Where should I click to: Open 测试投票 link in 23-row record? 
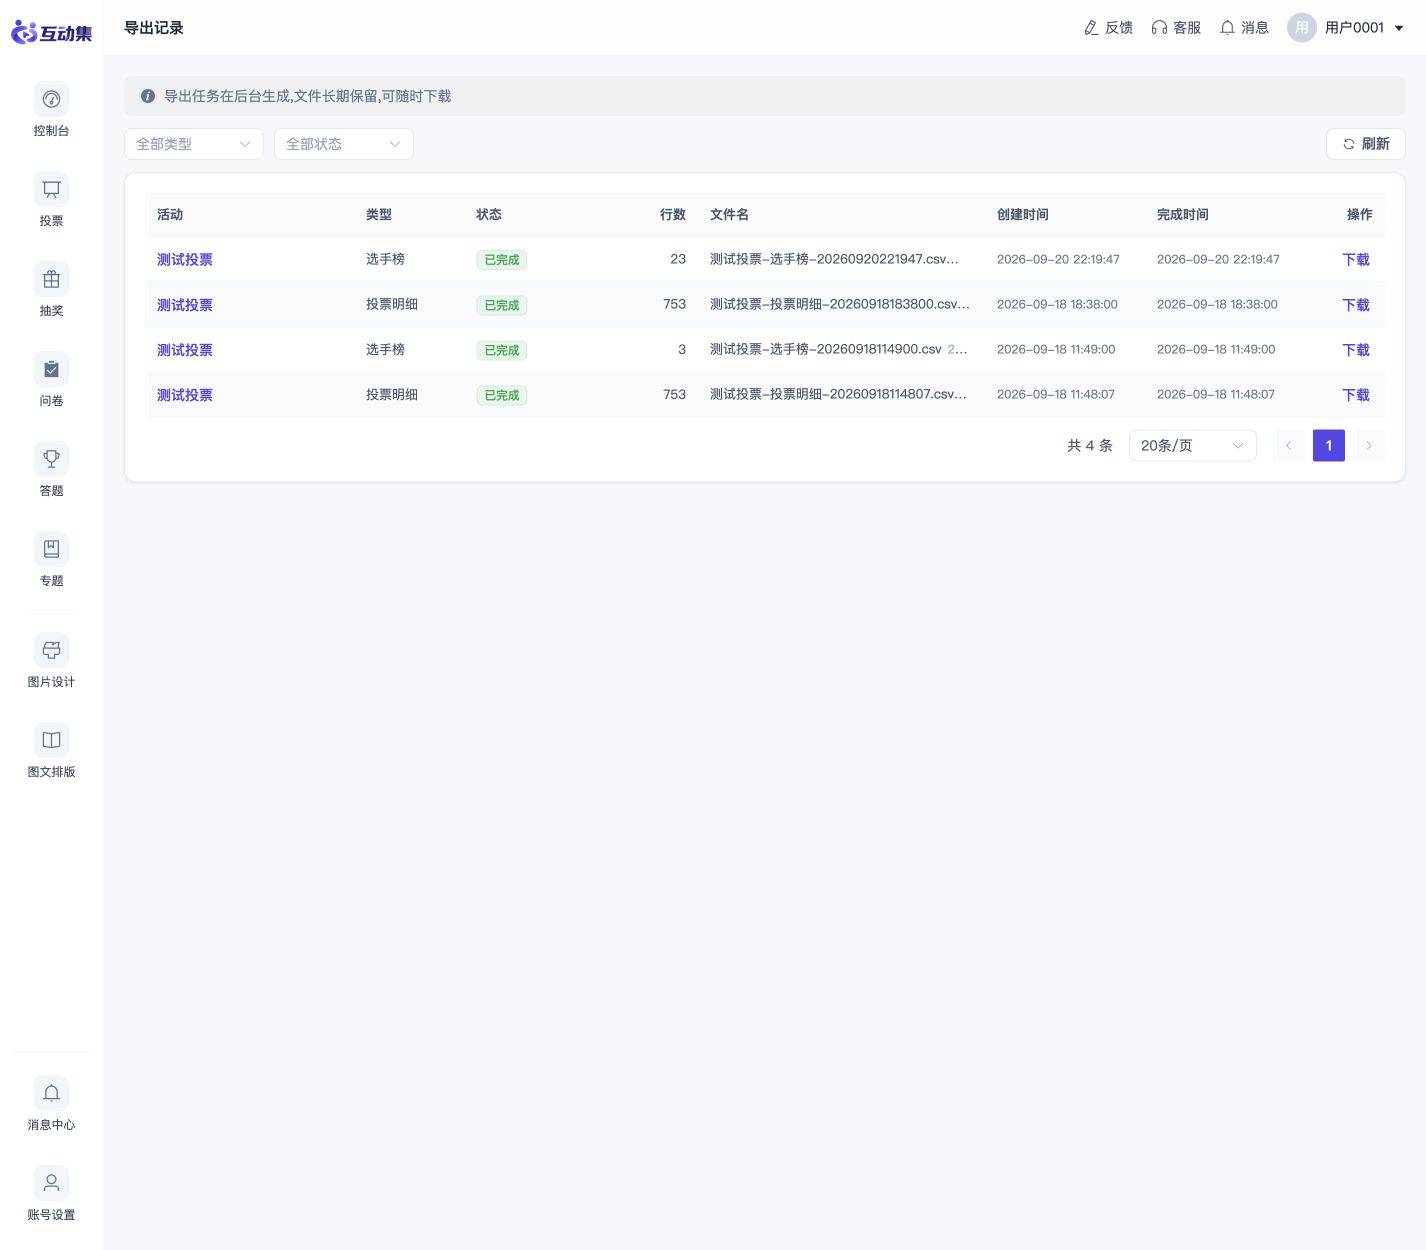185,259
